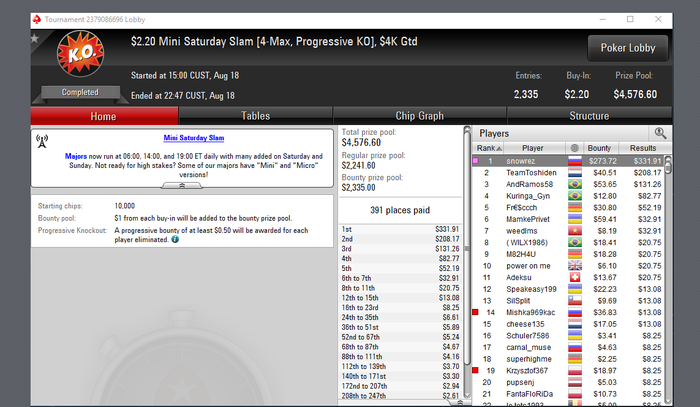Click the players list scrollbar thumb
Image resolution: width=700 pixels, height=407 pixels.
(x=668, y=165)
